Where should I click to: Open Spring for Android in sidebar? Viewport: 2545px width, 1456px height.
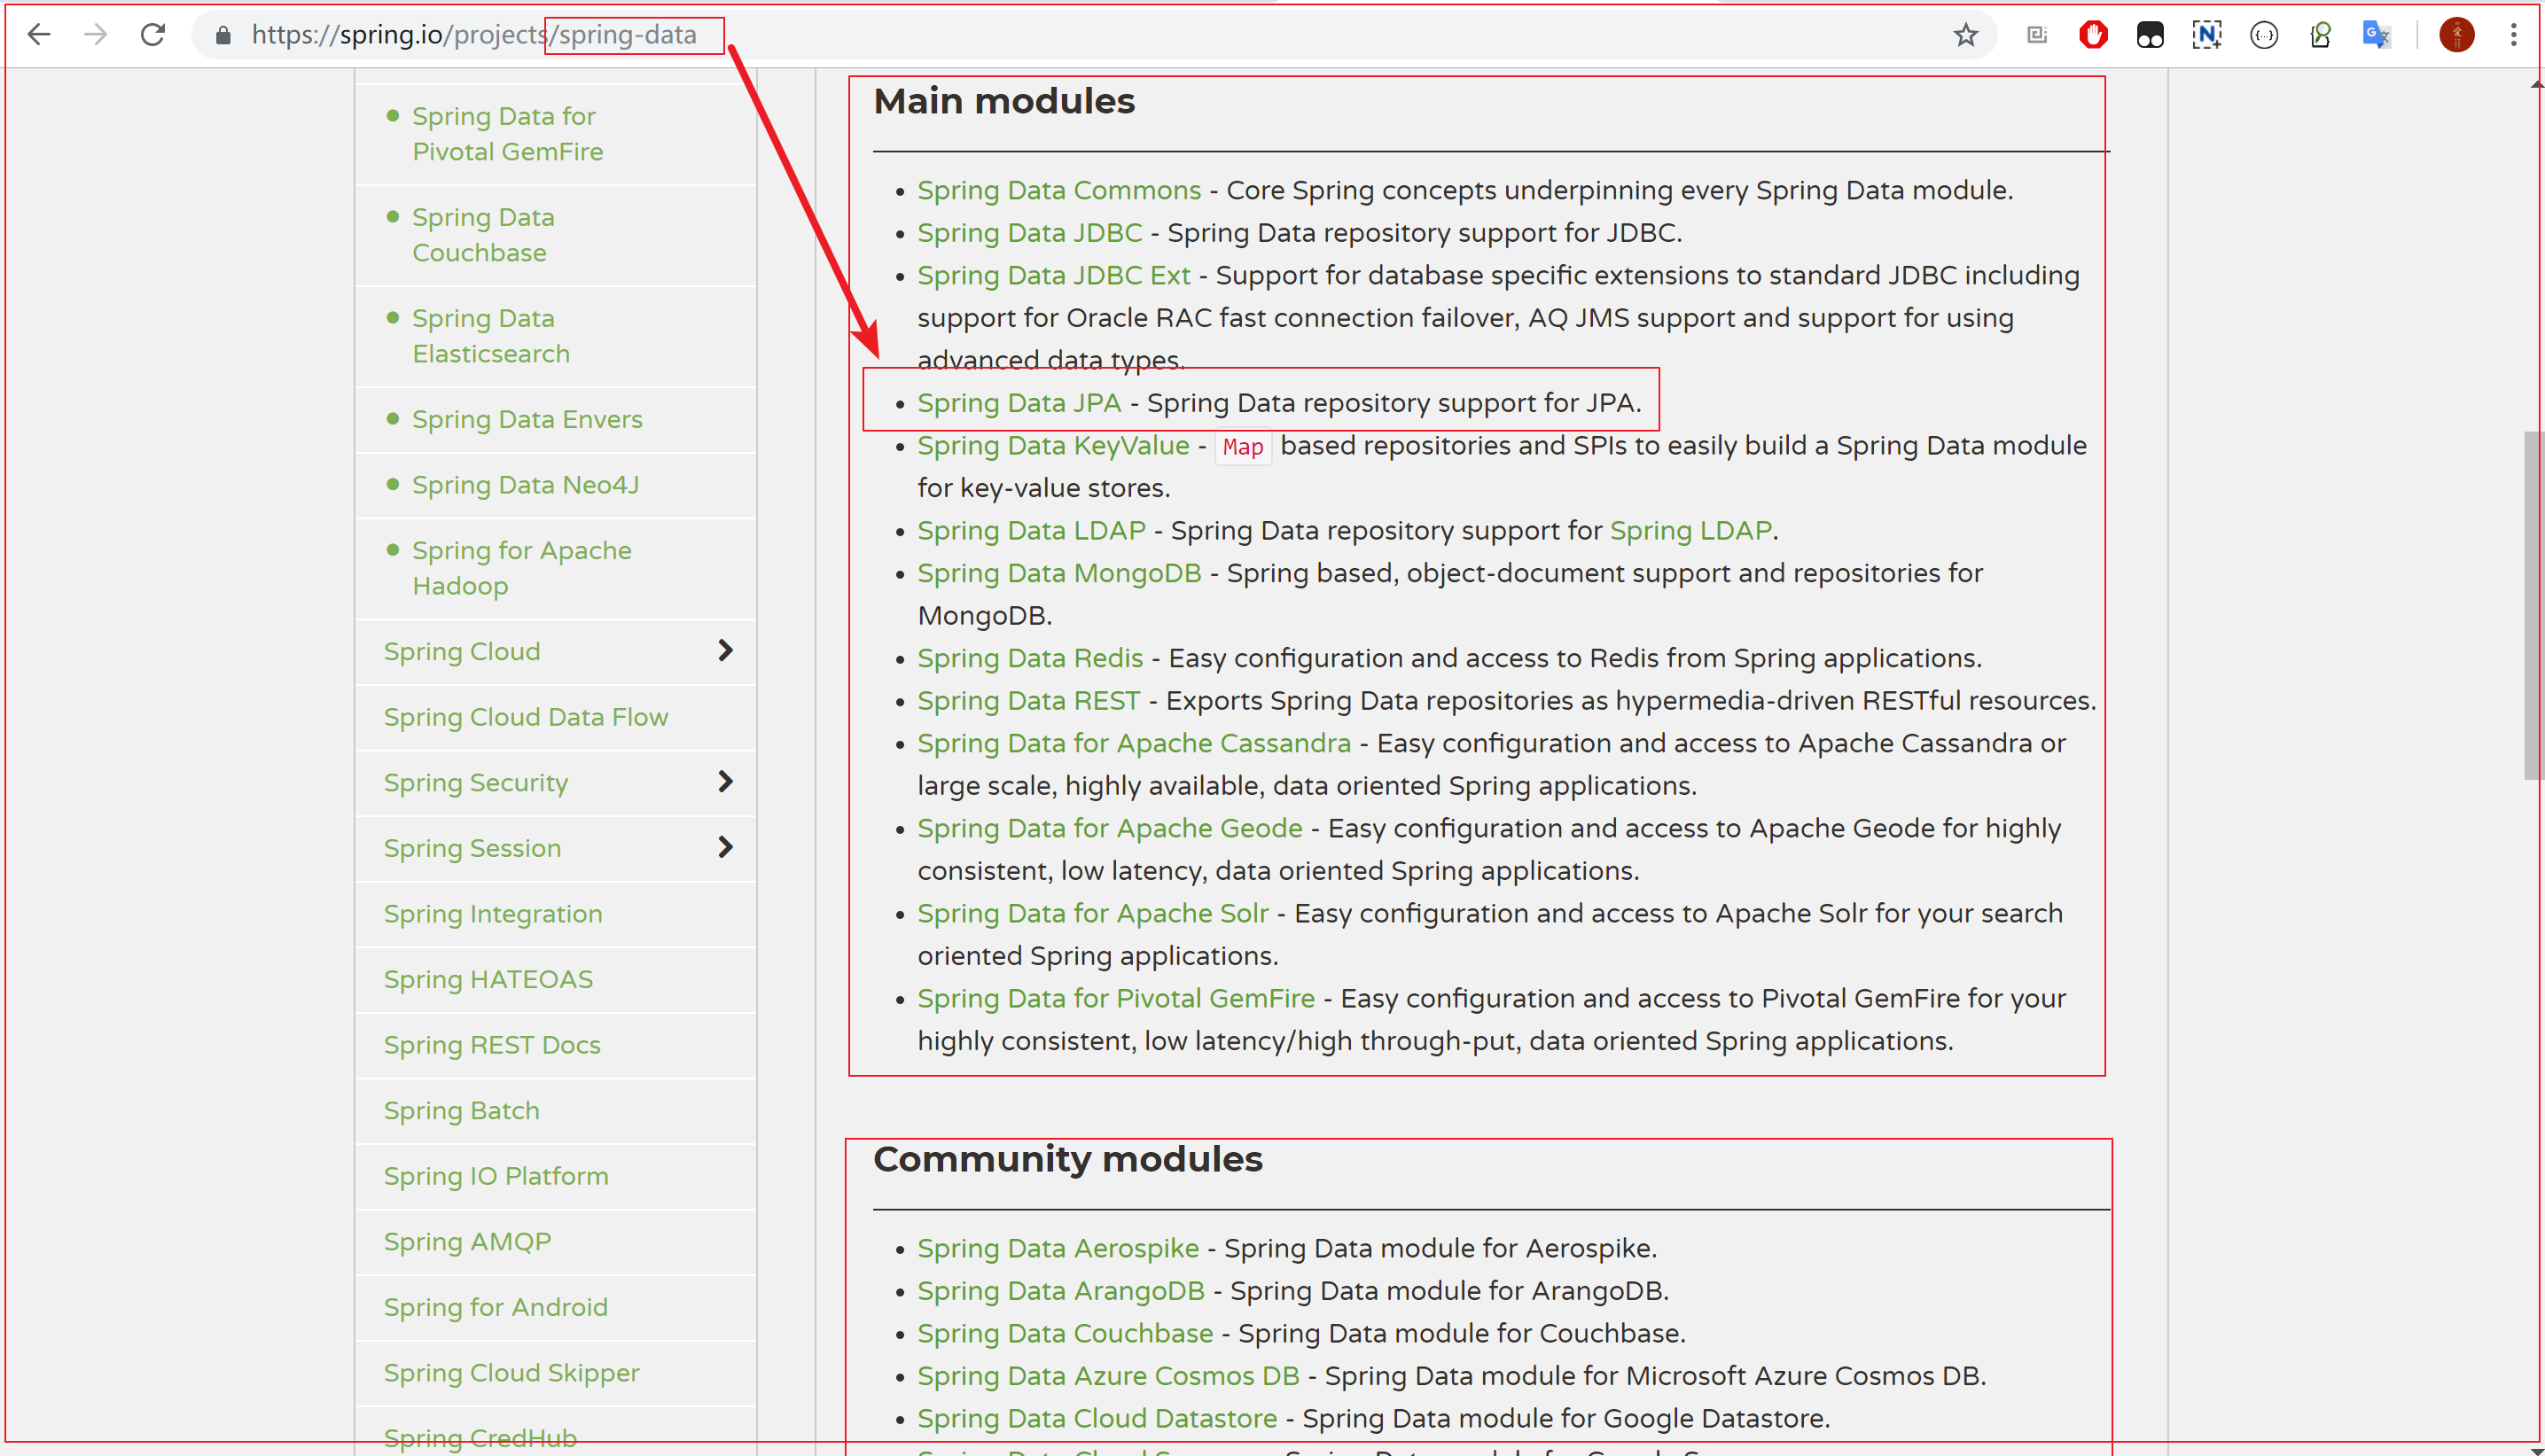(495, 1307)
